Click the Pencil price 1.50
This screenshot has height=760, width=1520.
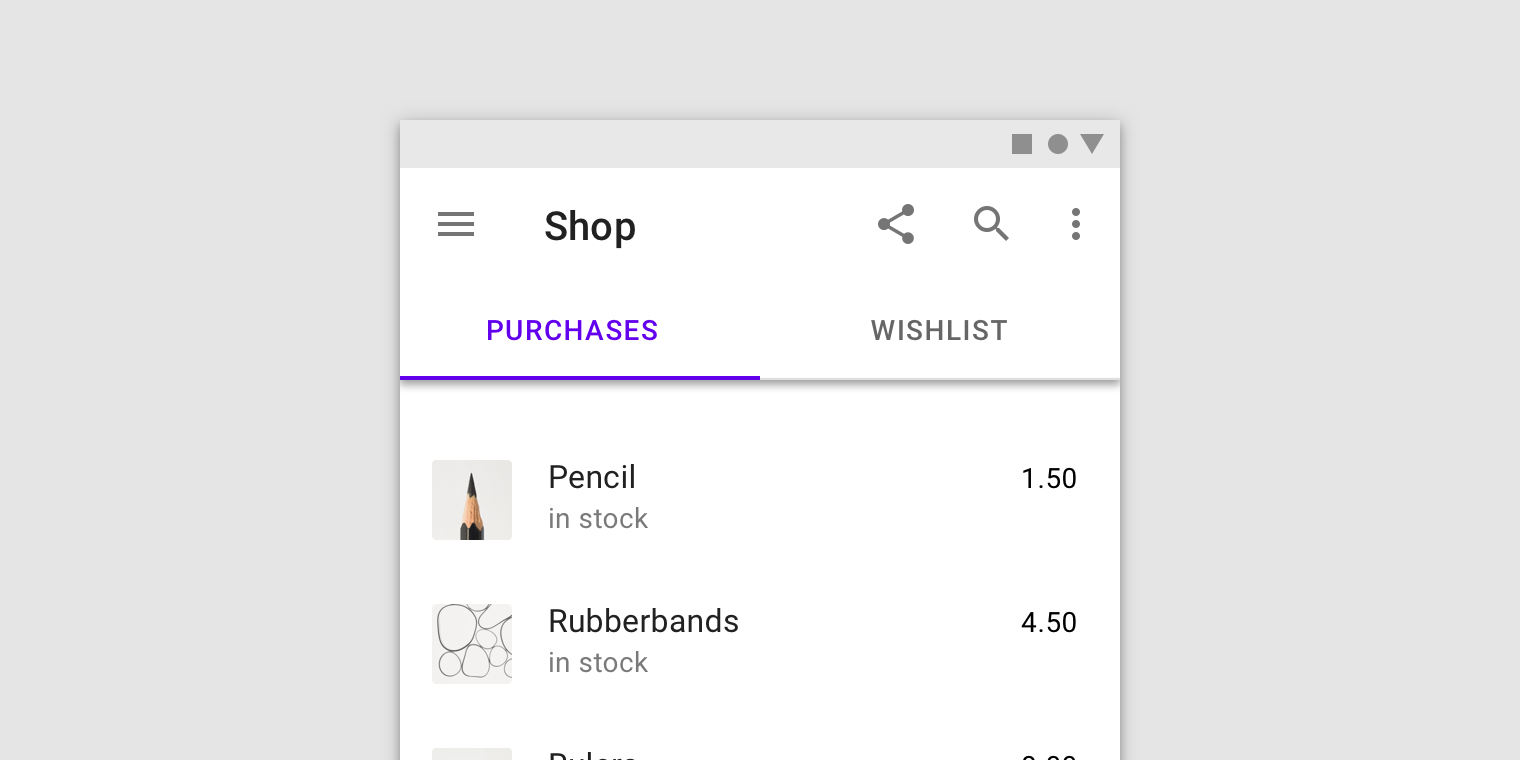[x=1049, y=479]
